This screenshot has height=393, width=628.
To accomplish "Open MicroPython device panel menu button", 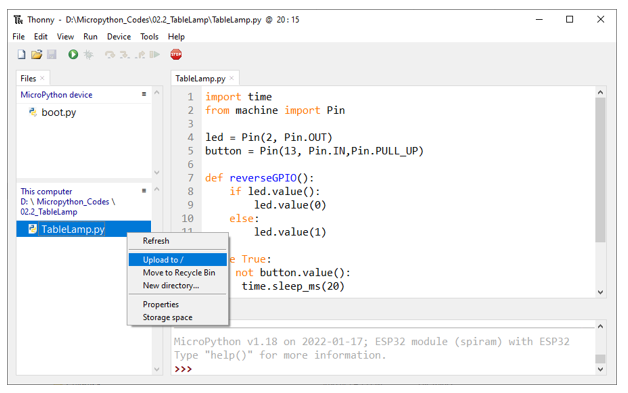I will pyautogui.click(x=144, y=94).
